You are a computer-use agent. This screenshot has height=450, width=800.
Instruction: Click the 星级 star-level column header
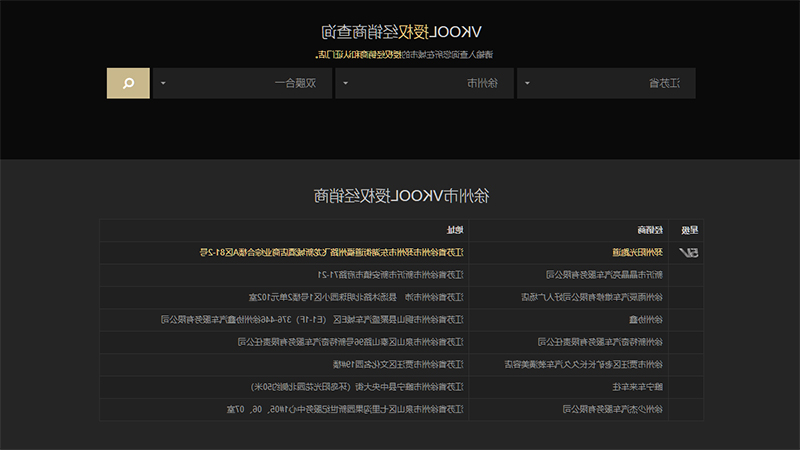690,231
